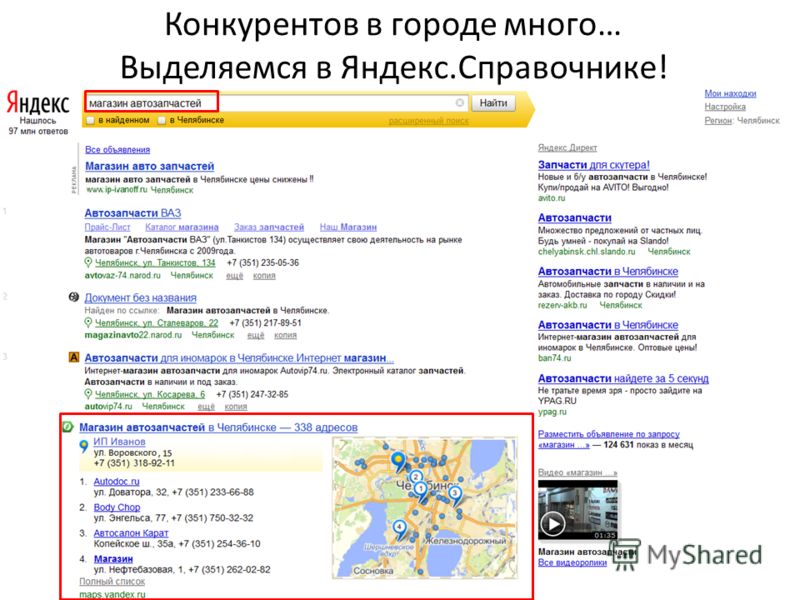800x600 pixels.
Task: Open the 'Магазин авто запчастей' ad title
Action: coord(149,166)
